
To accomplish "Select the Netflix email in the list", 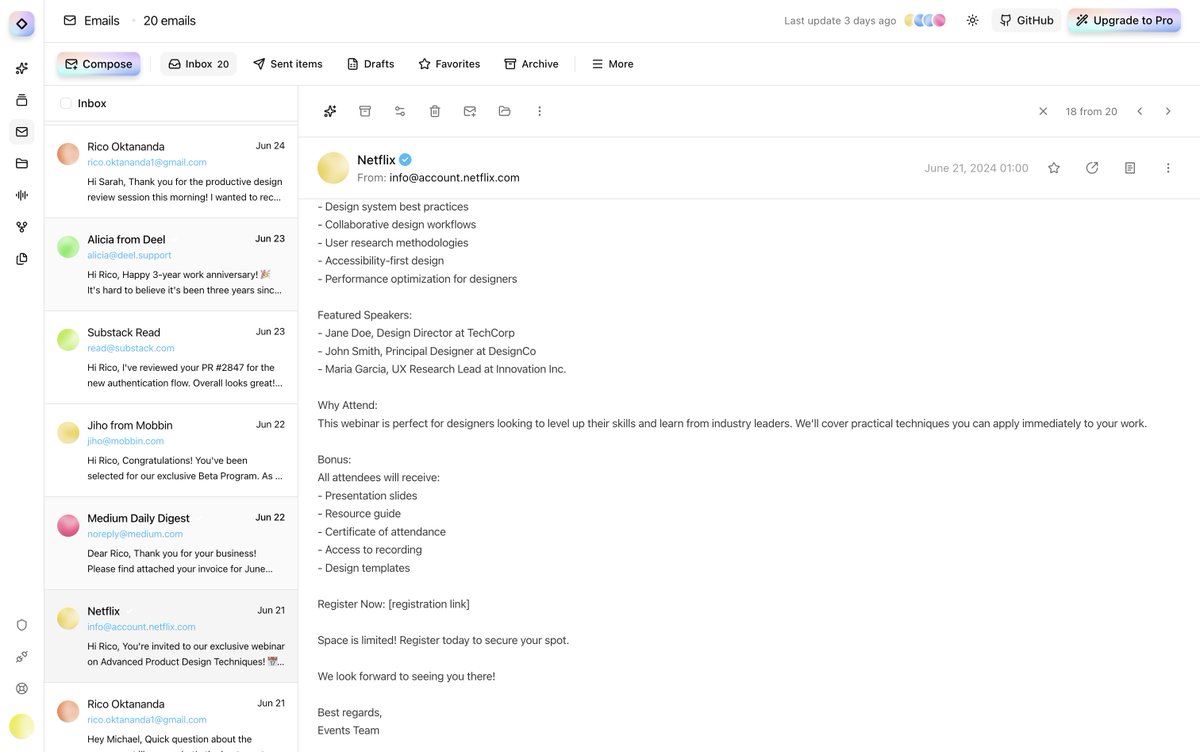I will click(x=171, y=636).
